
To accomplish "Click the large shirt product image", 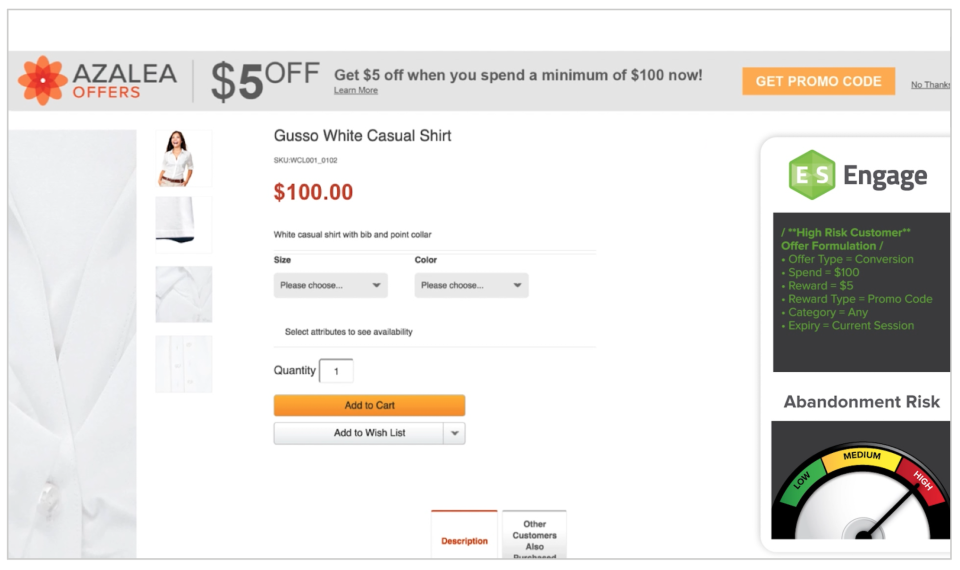I will point(72,340).
